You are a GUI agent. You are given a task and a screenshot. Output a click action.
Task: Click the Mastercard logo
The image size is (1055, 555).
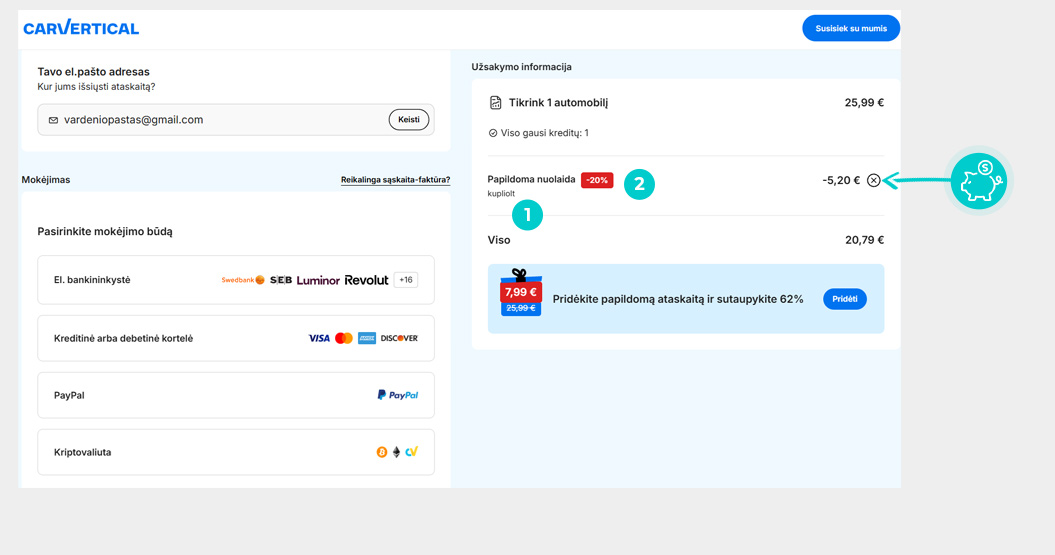(x=344, y=338)
